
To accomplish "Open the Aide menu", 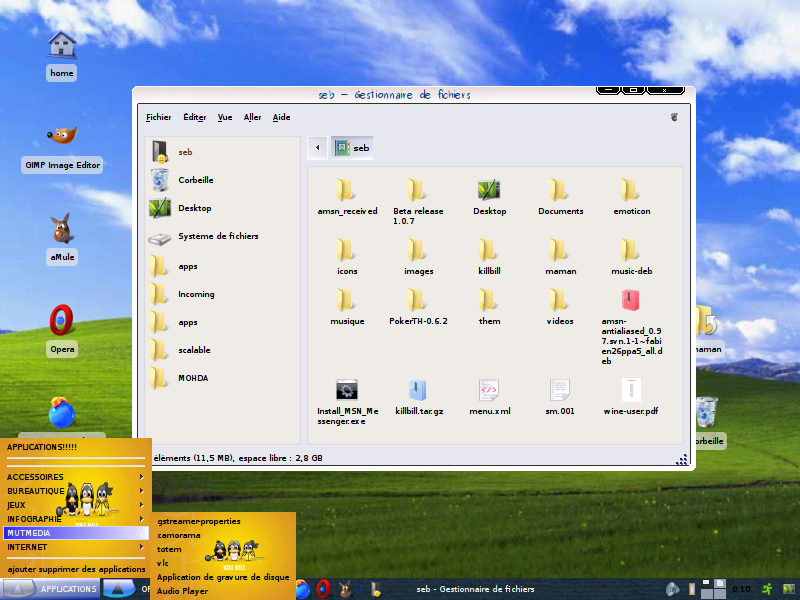I will tap(281, 117).
